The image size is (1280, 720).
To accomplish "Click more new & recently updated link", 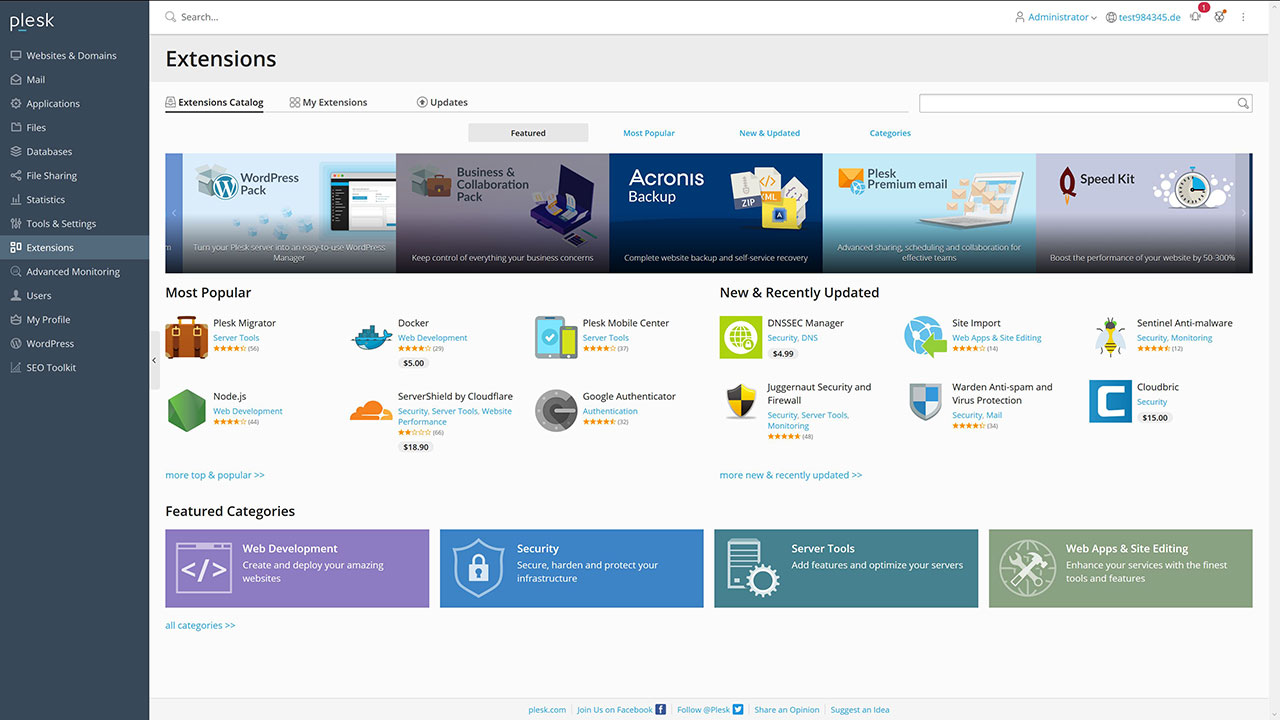I will click(x=791, y=475).
